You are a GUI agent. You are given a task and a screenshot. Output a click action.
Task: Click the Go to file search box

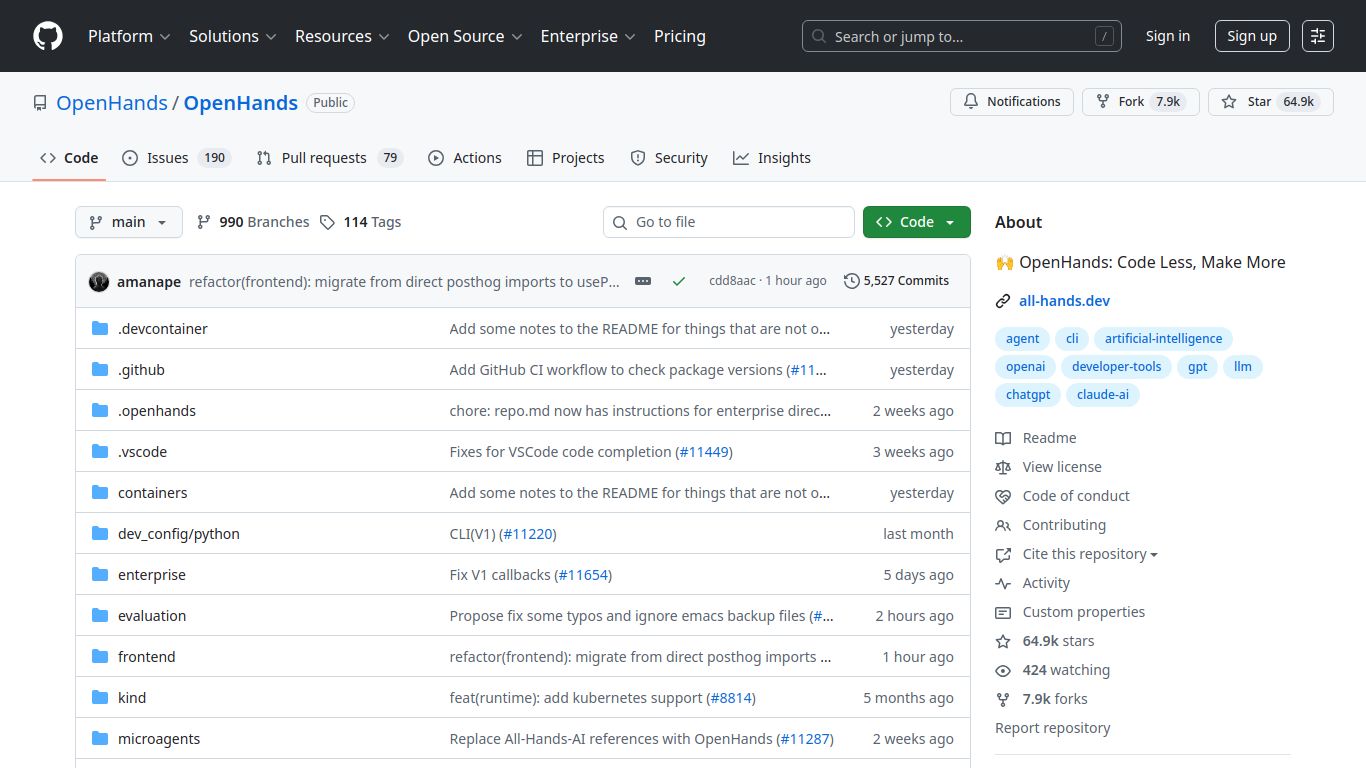coord(728,221)
